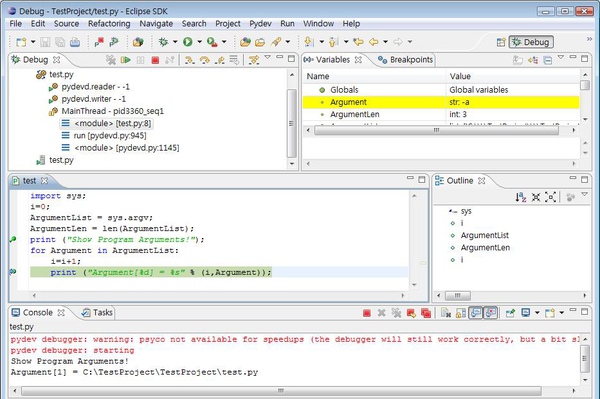This screenshot has width=600, height=399.
Task: Click the Clear Console icon
Action: pos(446,313)
